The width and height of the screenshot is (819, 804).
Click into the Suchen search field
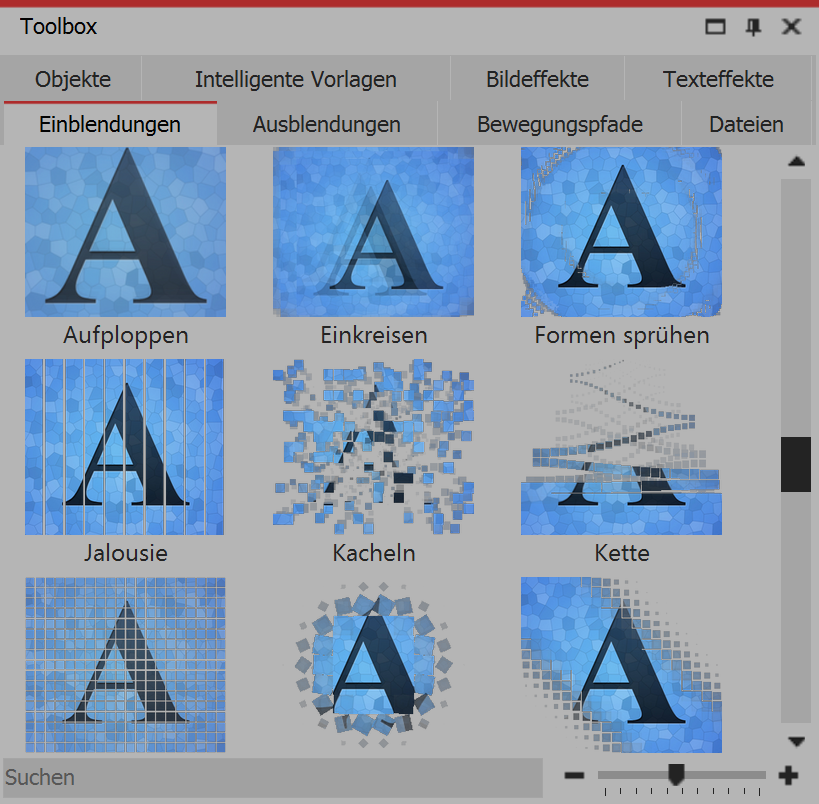pos(270,777)
